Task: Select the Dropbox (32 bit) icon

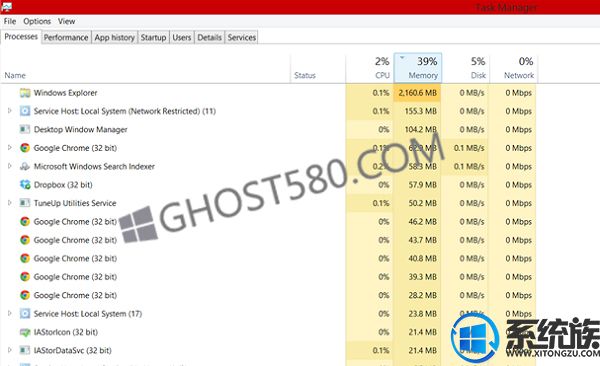Action: 25,185
